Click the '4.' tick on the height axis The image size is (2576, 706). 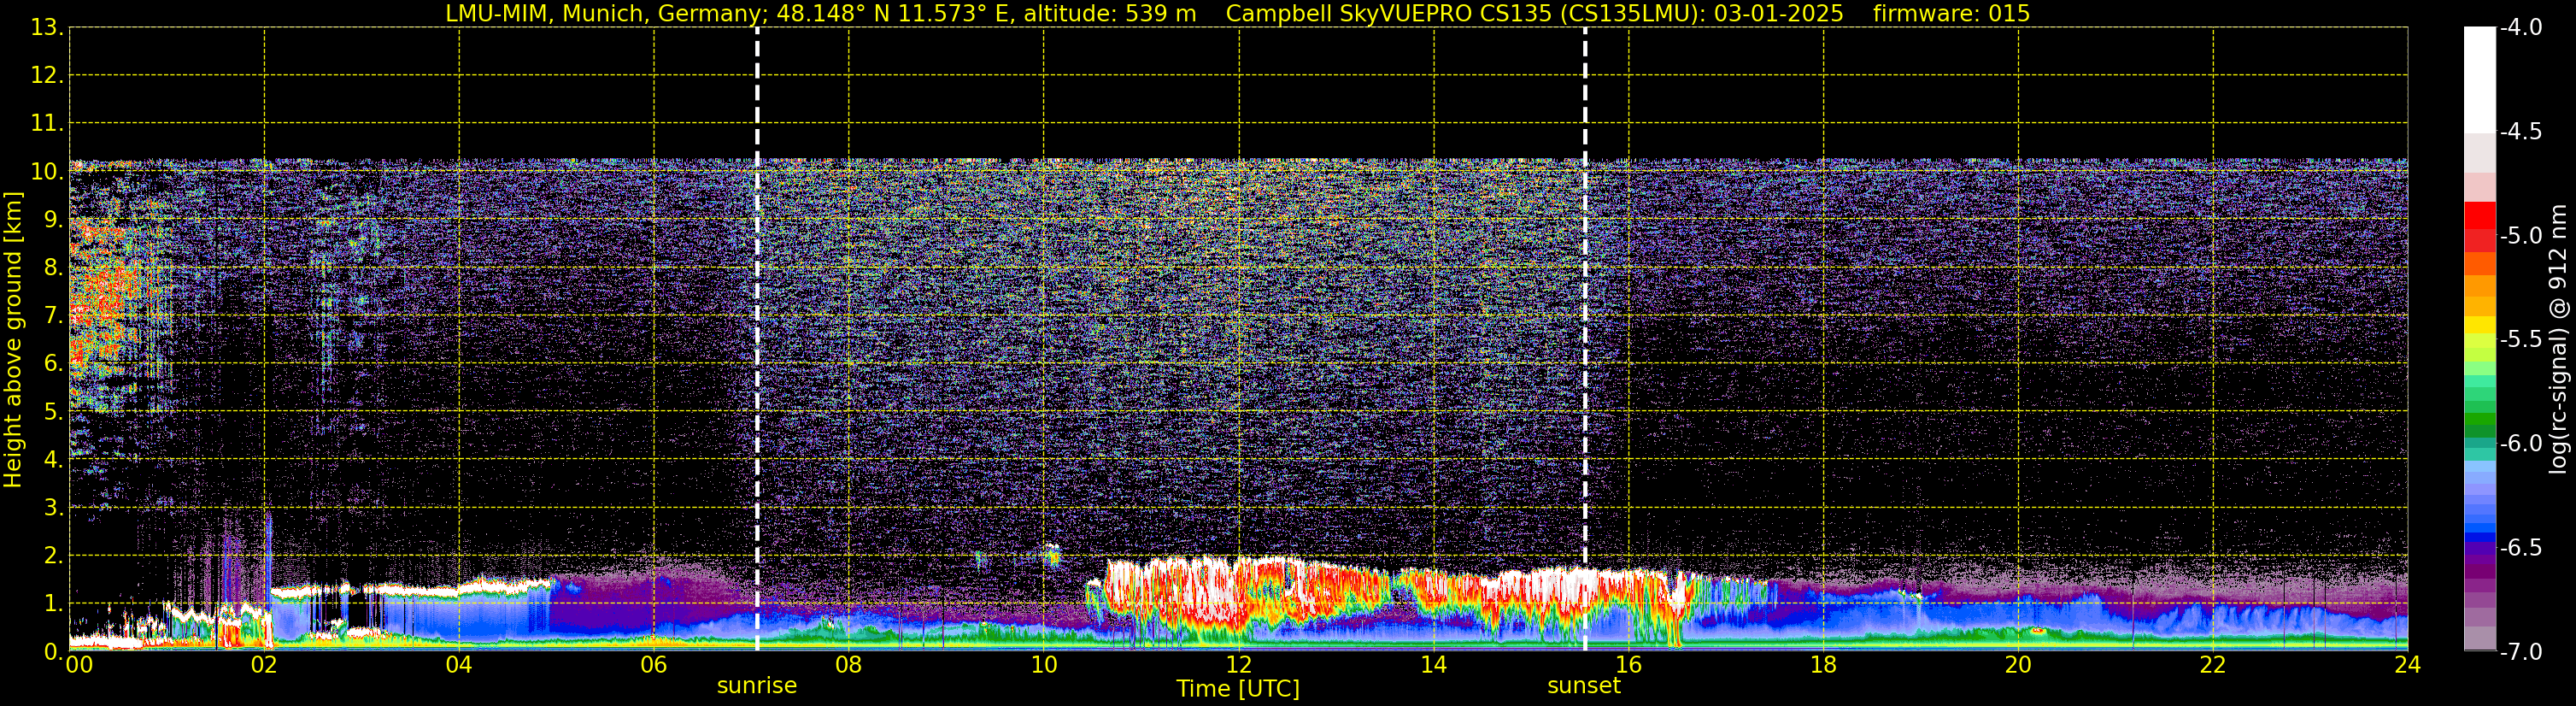pyautogui.click(x=53, y=460)
